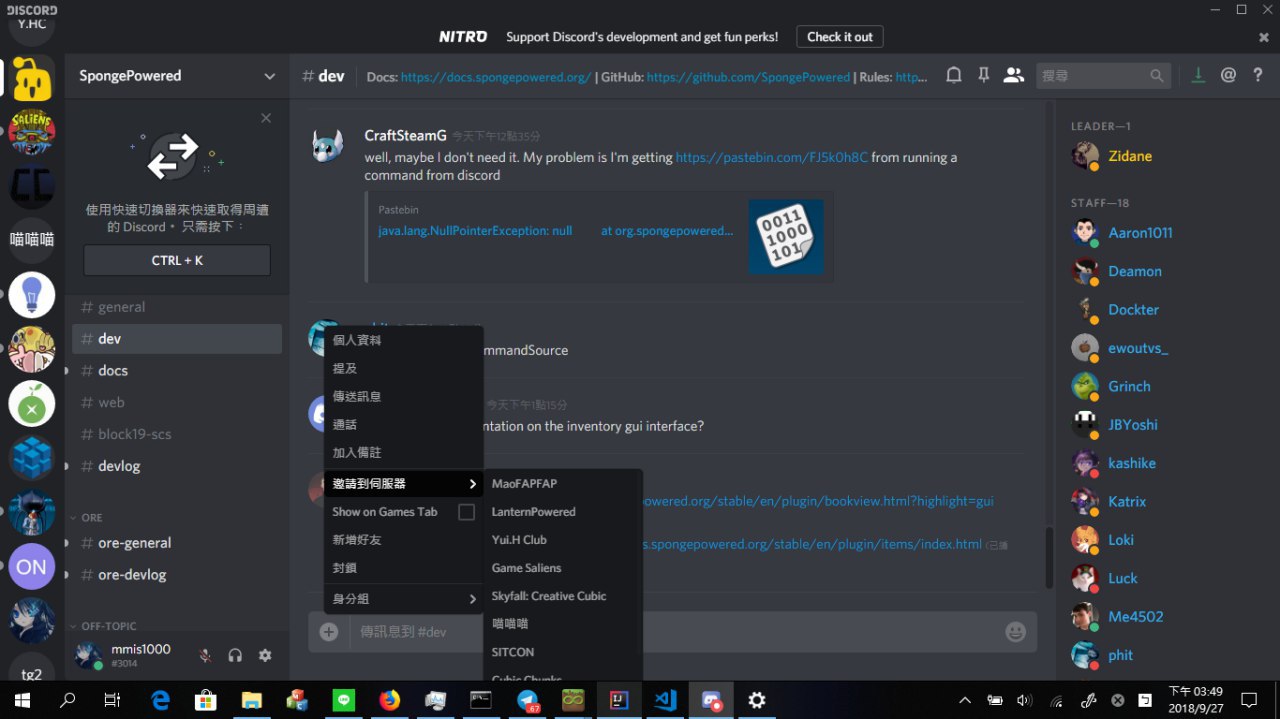Click the CTRL + K button
1280x719 pixels.
[x=177, y=260]
